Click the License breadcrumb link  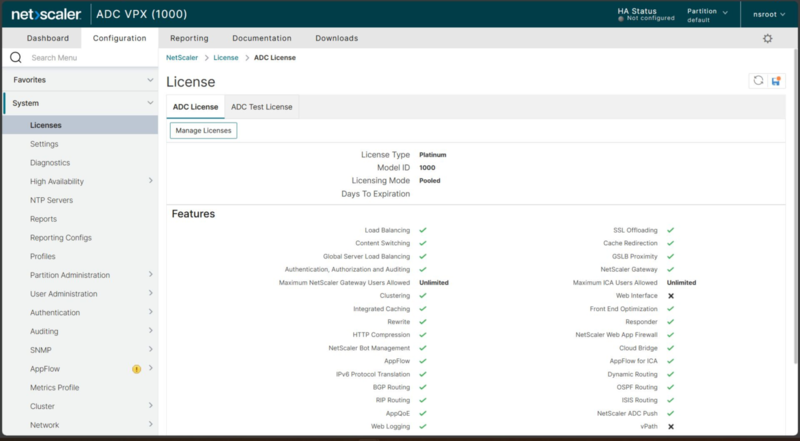[226, 58]
